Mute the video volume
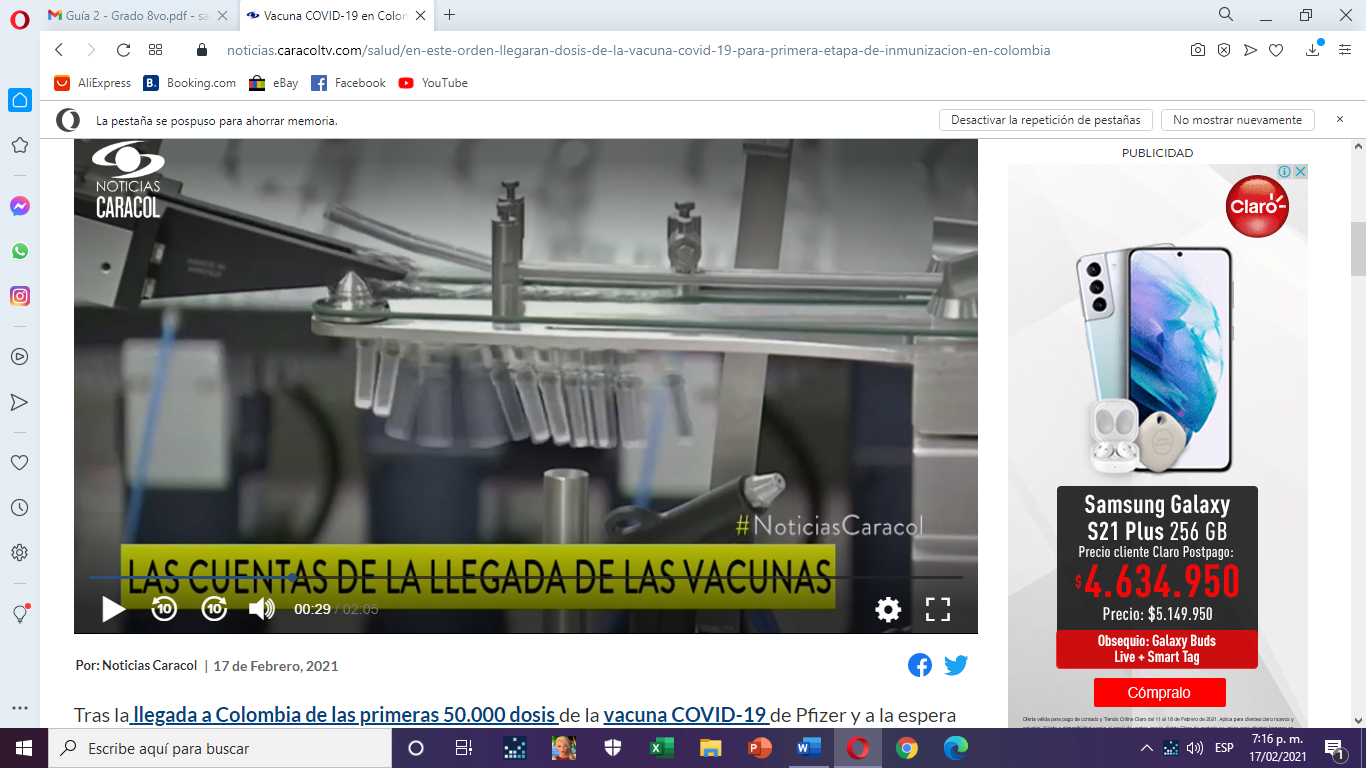The height and width of the screenshot is (768, 1366). [261, 609]
